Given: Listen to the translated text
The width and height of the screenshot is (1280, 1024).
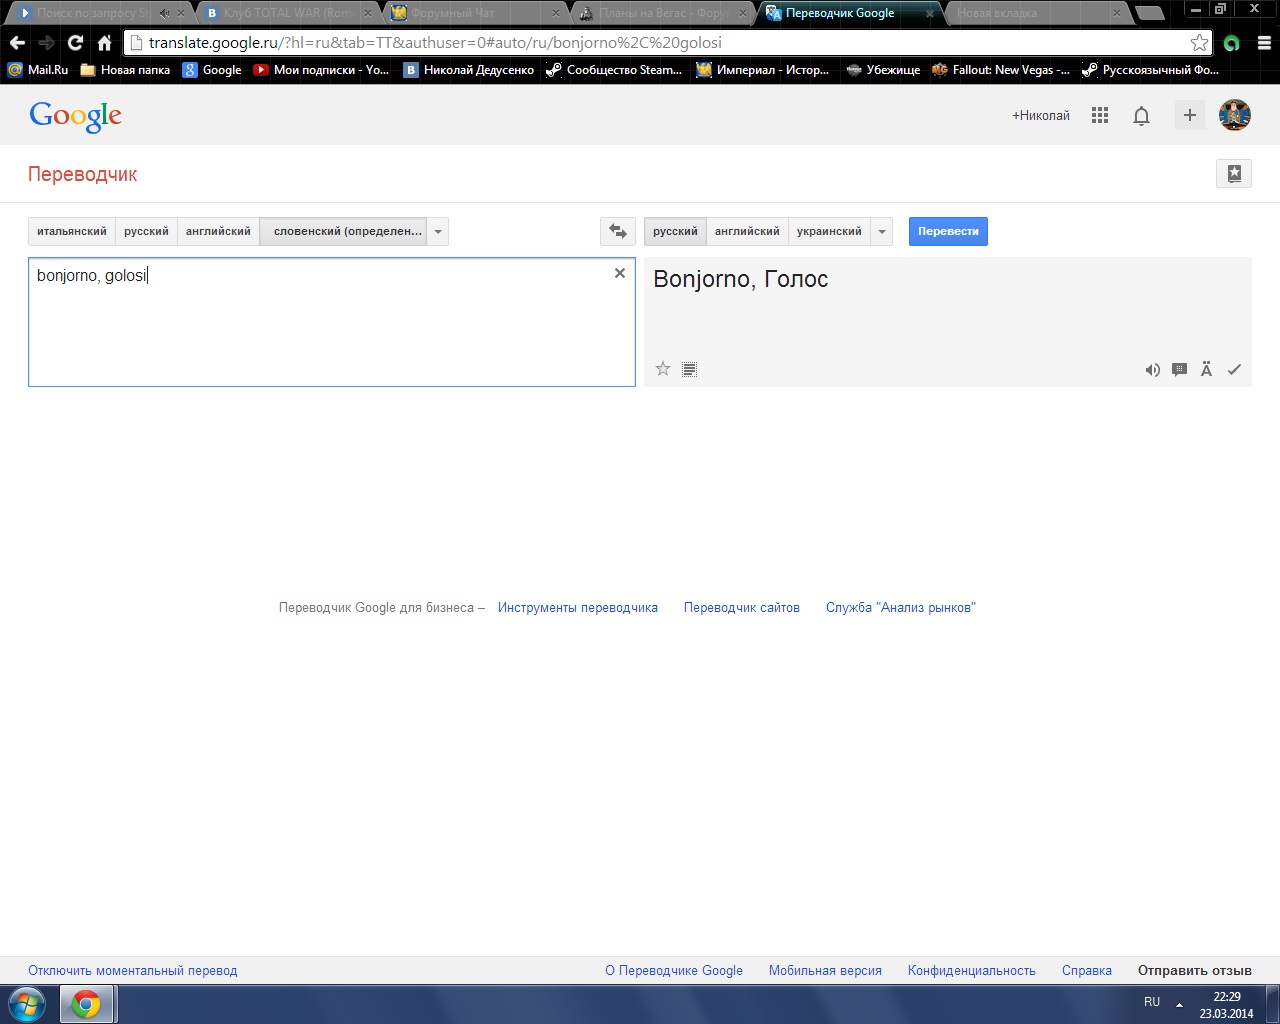Looking at the screenshot, I should click(x=1152, y=370).
